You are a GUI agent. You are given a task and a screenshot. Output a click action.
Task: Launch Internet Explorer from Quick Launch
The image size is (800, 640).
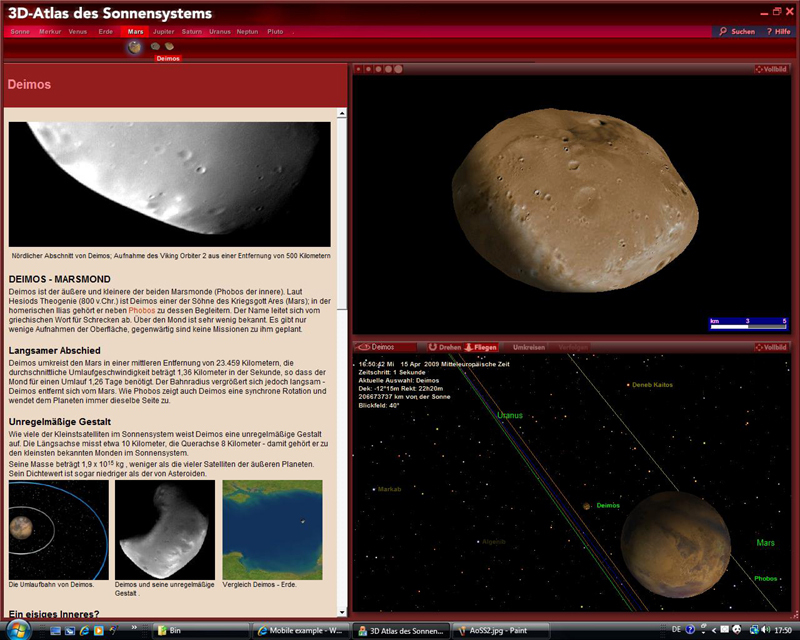(x=84, y=631)
